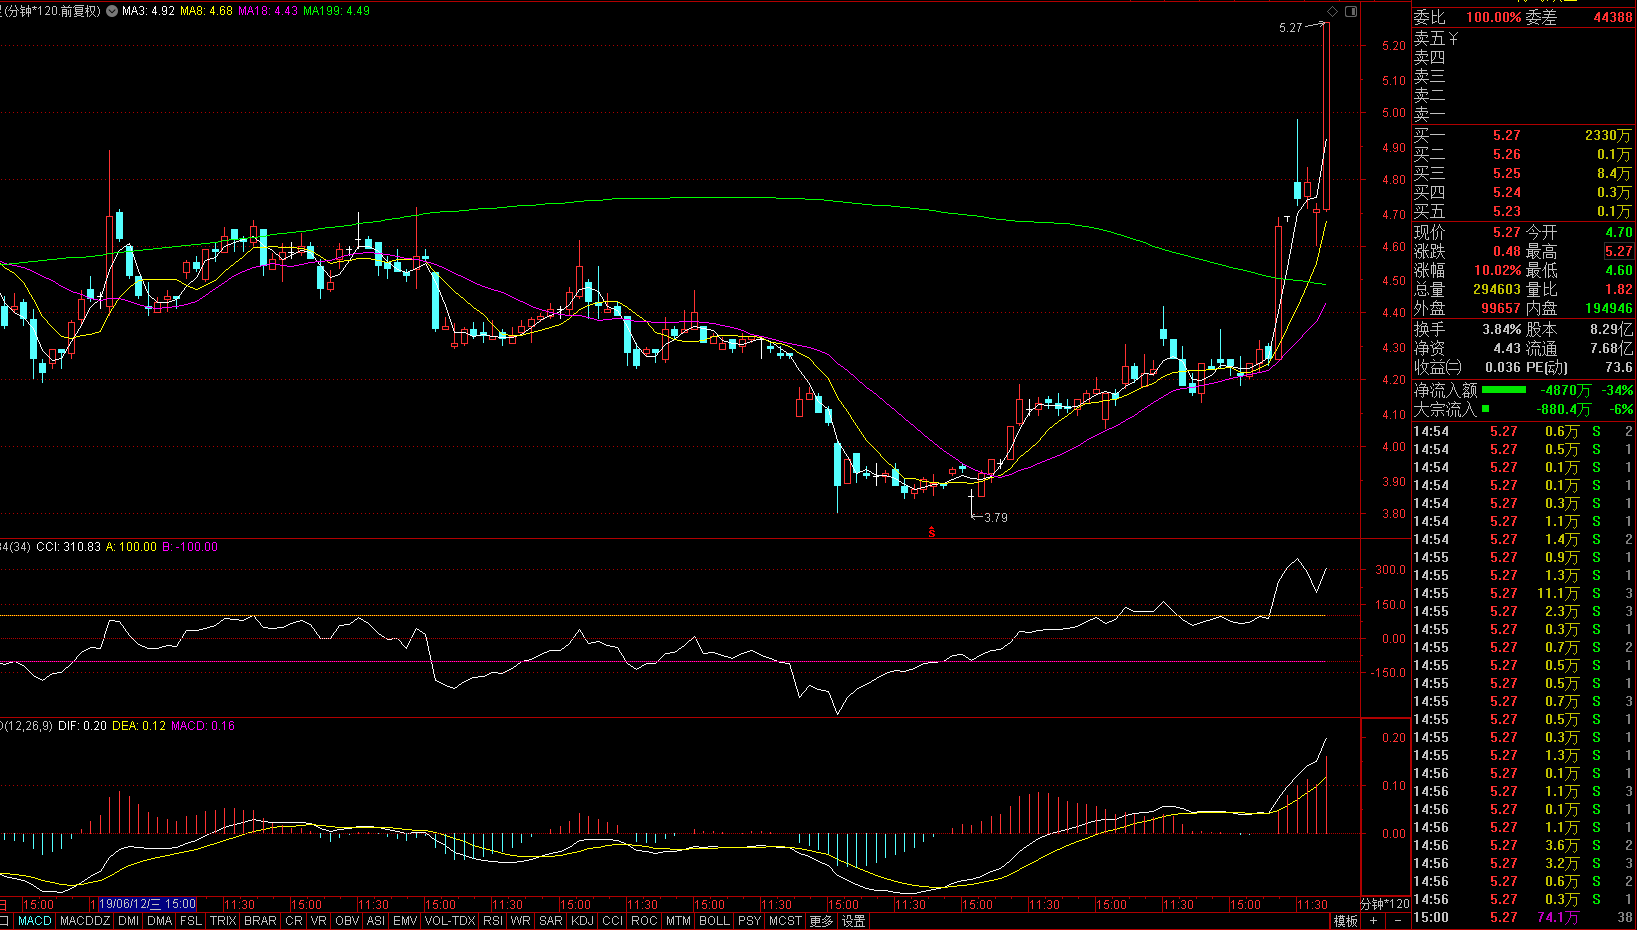Switch to the OBV indicator tab
The height and width of the screenshot is (930, 1637).
coord(347,921)
